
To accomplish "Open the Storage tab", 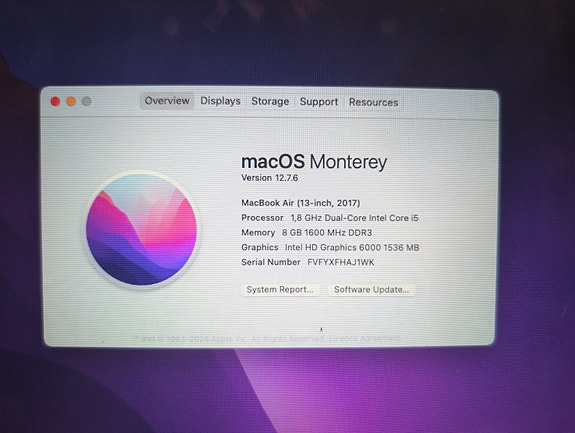I will (x=270, y=102).
